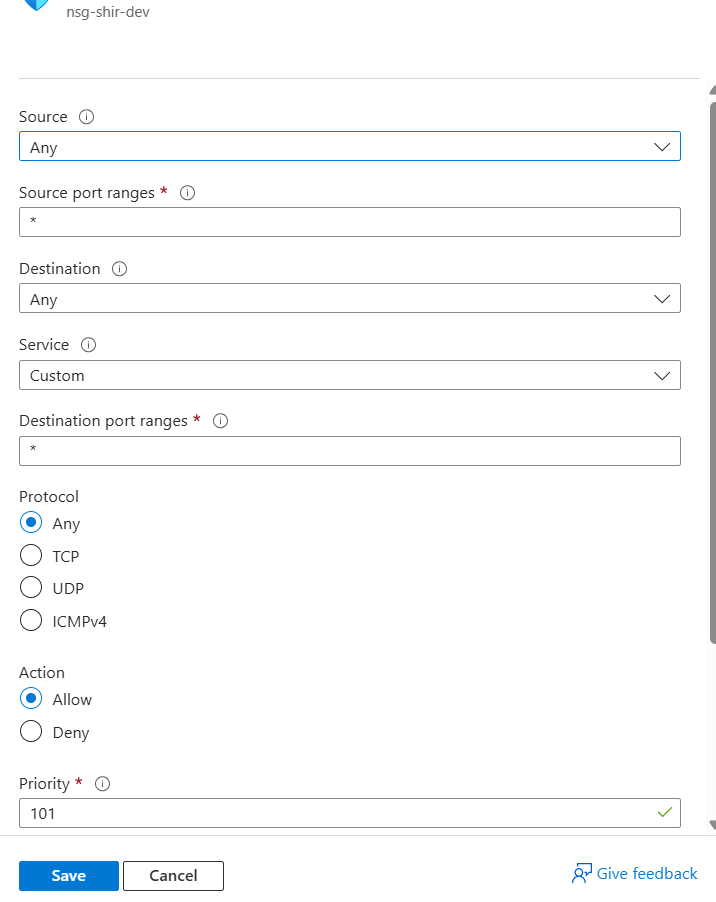Click the info icon for Destination port ranges
This screenshot has width=716, height=902.
(x=220, y=421)
